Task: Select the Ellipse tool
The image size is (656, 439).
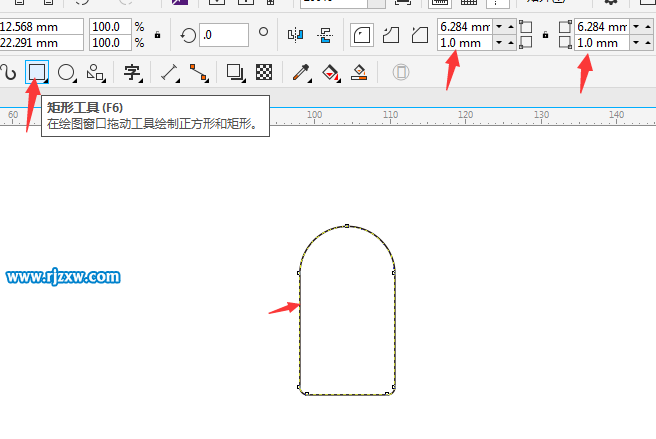Action: pos(66,72)
